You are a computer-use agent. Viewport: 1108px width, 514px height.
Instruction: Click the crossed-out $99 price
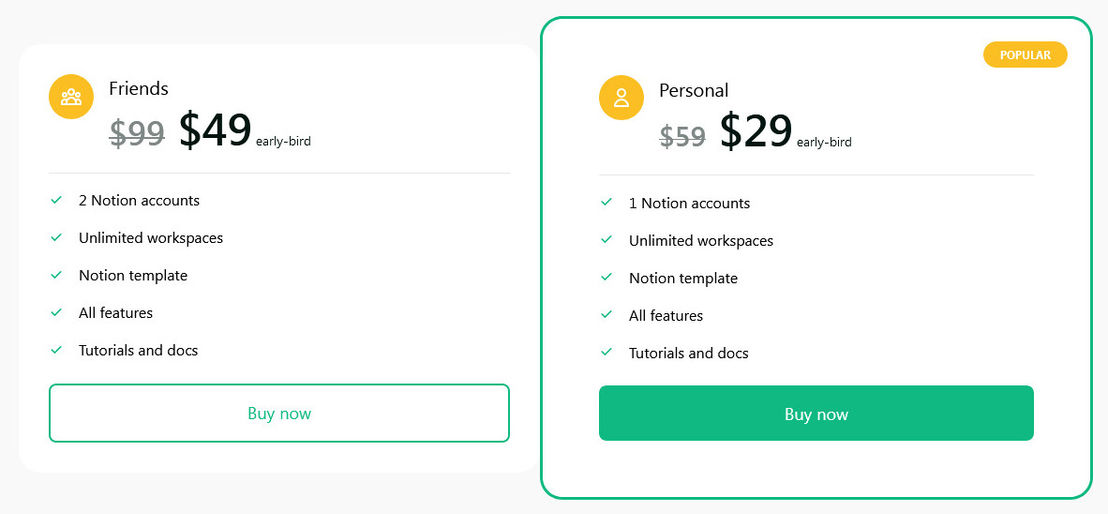point(137,134)
